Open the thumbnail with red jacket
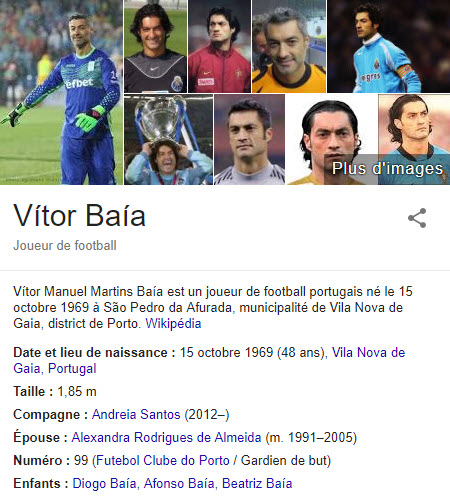The image size is (450, 502). [219, 46]
